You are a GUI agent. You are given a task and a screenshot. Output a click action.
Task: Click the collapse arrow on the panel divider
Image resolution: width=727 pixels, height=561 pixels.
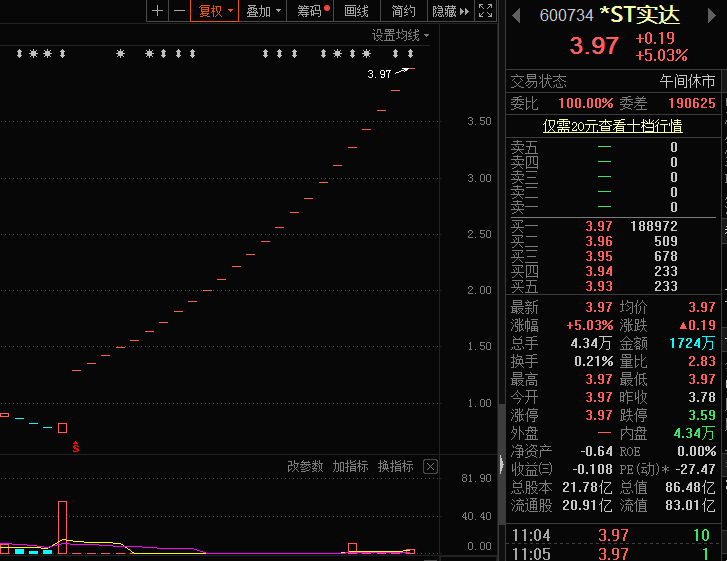502,463
